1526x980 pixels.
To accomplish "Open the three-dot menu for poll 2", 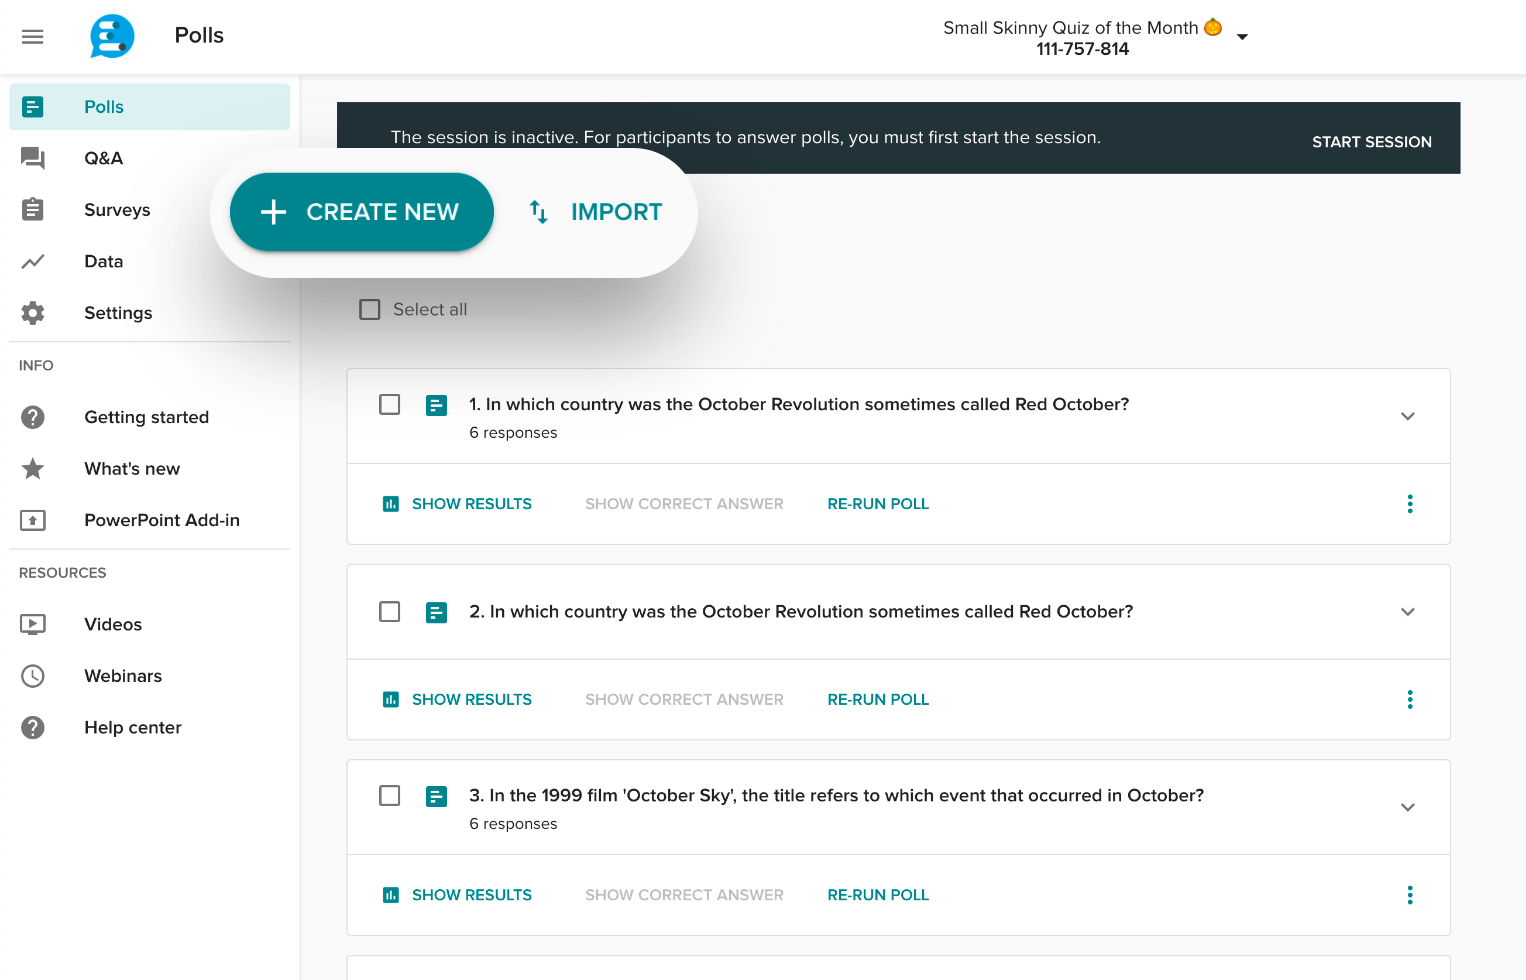I will pos(1410,699).
